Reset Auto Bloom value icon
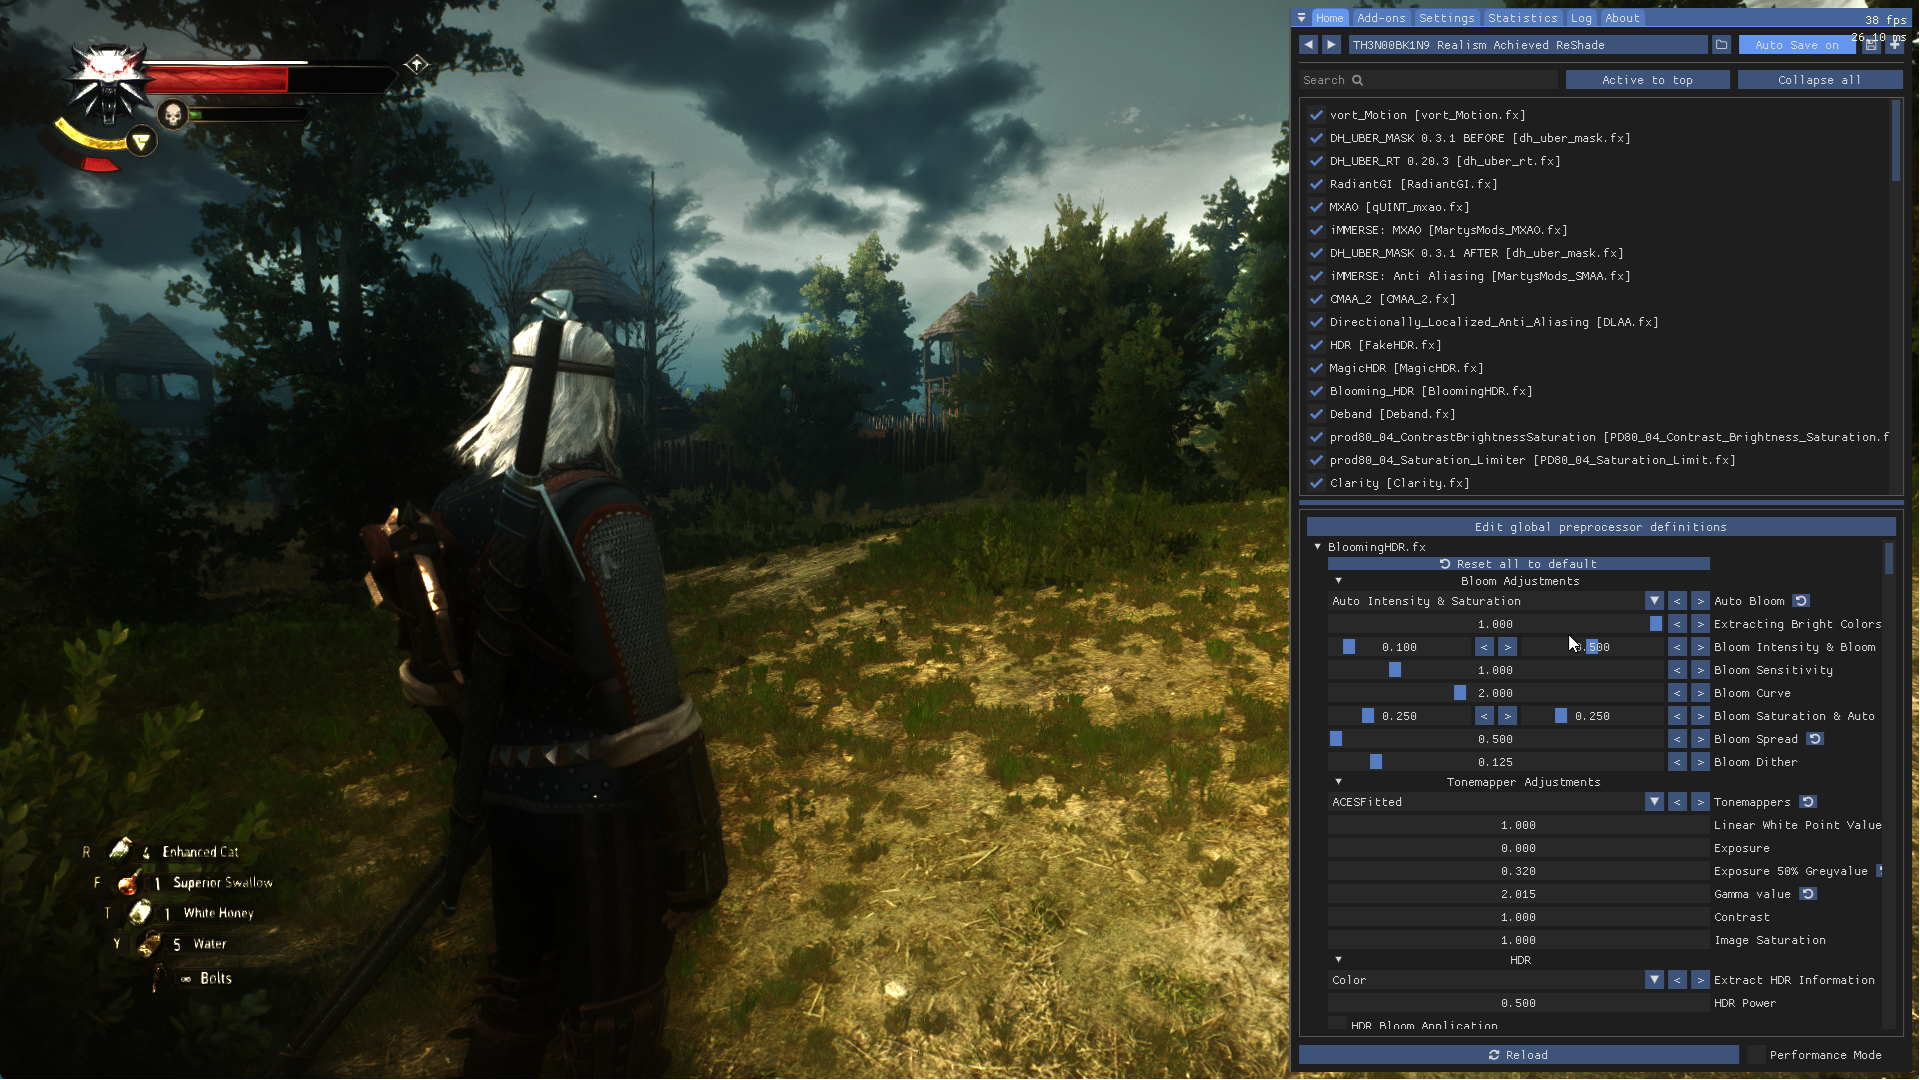Screen dimensions: 1920x1080 coord(1801,601)
